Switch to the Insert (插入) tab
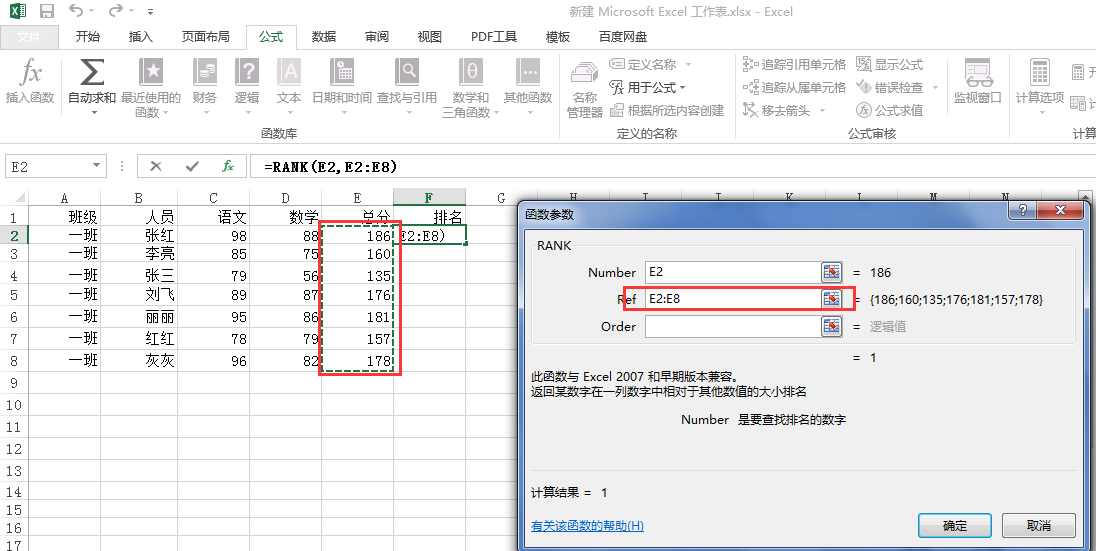The image size is (1096, 551). tap(140, 37)
